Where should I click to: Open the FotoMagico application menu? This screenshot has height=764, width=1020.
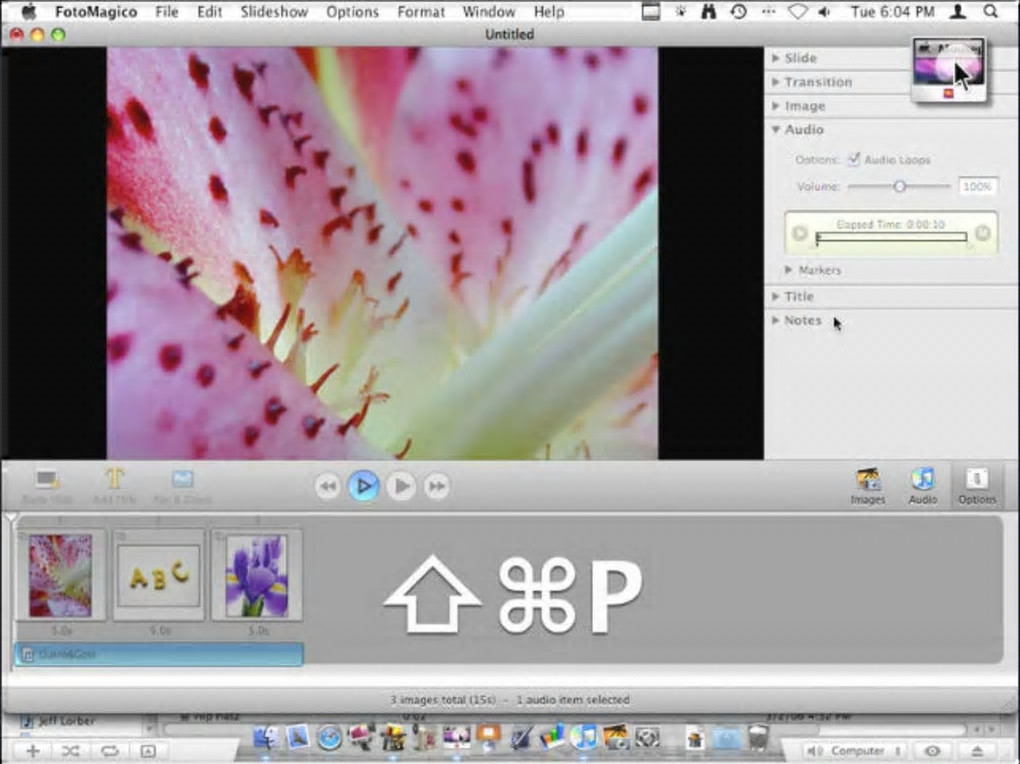[96, 12]
